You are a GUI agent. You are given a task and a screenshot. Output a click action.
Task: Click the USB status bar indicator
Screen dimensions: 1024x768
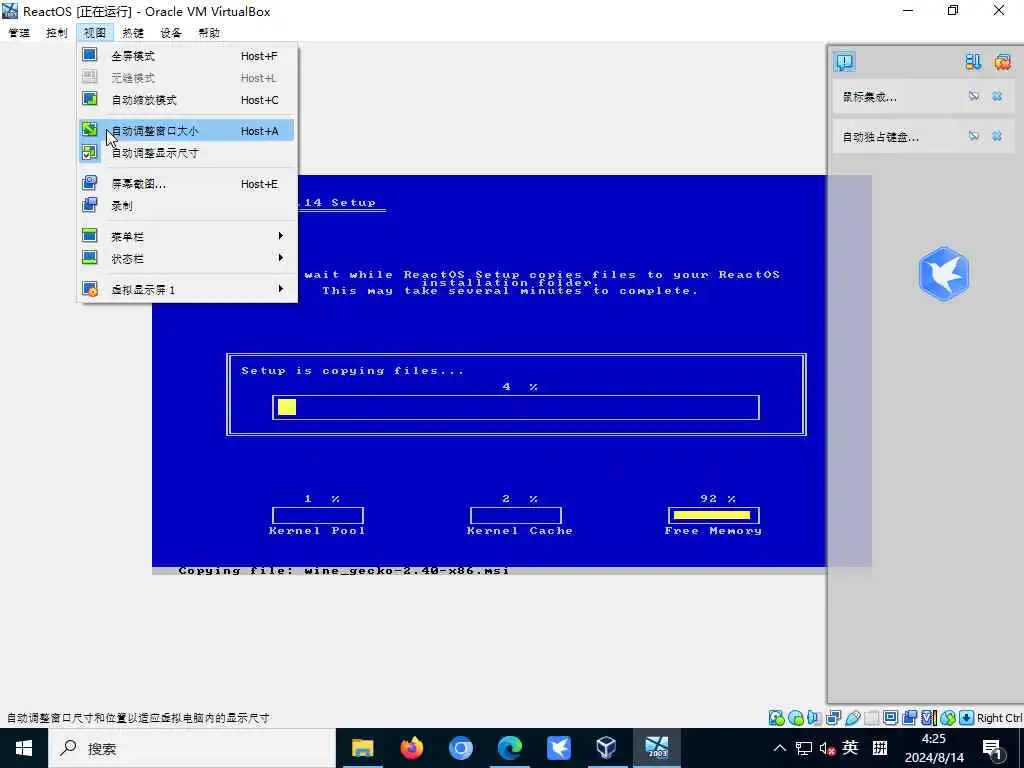[853, 718]
